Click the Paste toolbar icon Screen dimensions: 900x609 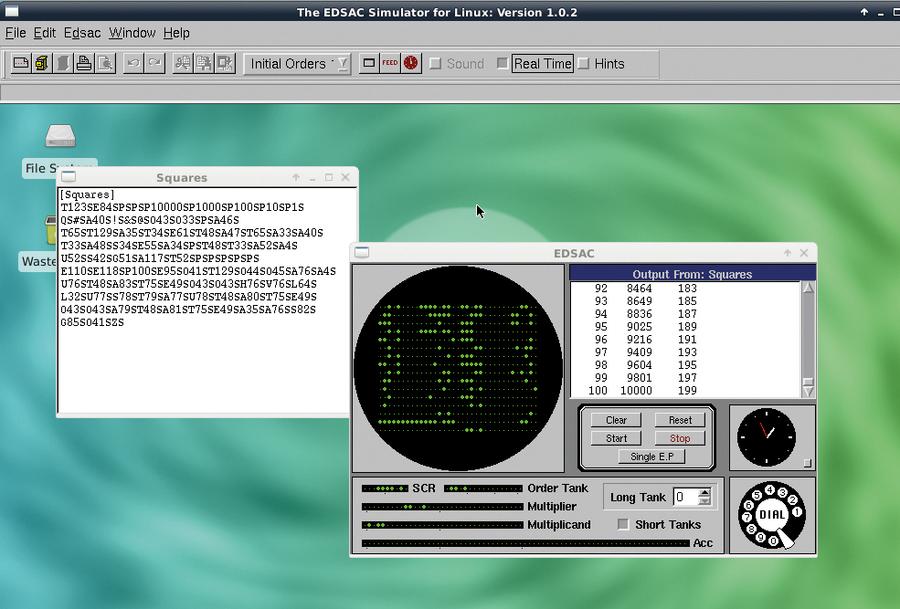[225, 63]
